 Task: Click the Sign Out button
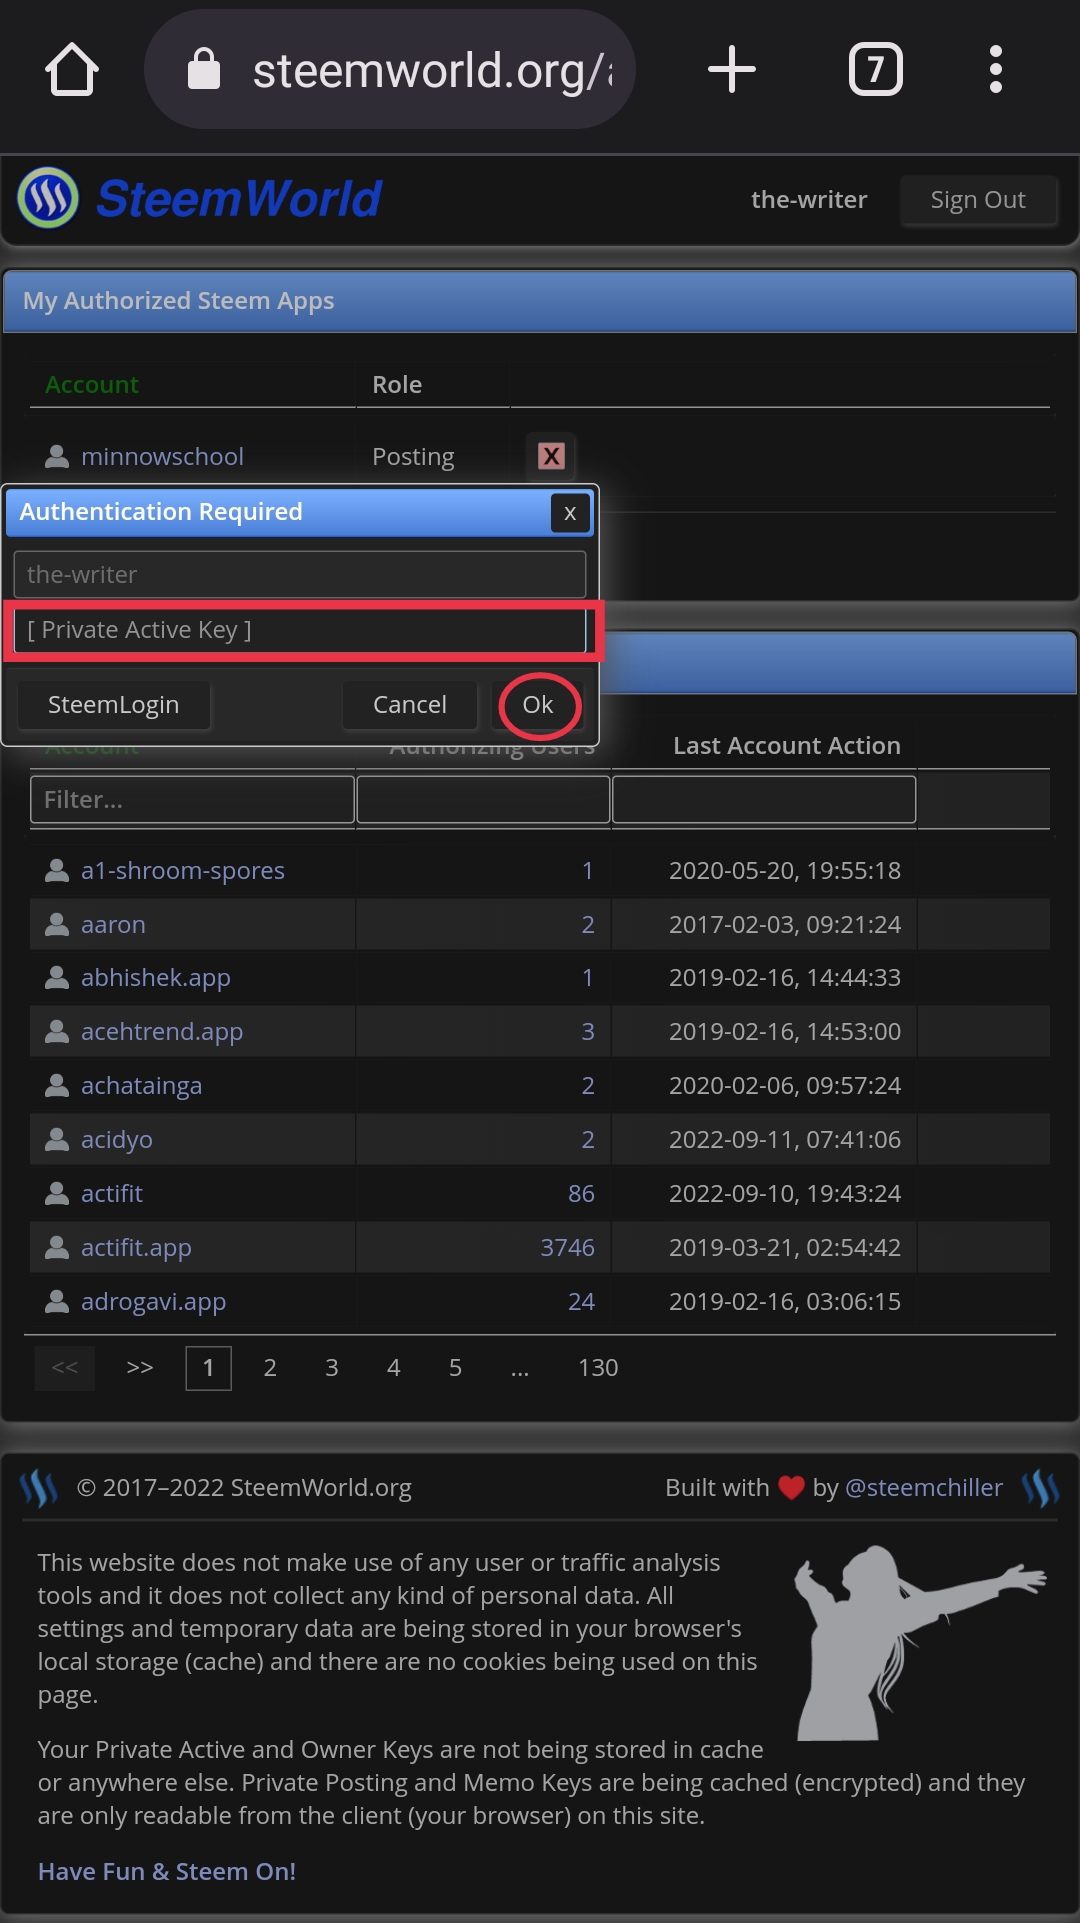click(978, 200)
